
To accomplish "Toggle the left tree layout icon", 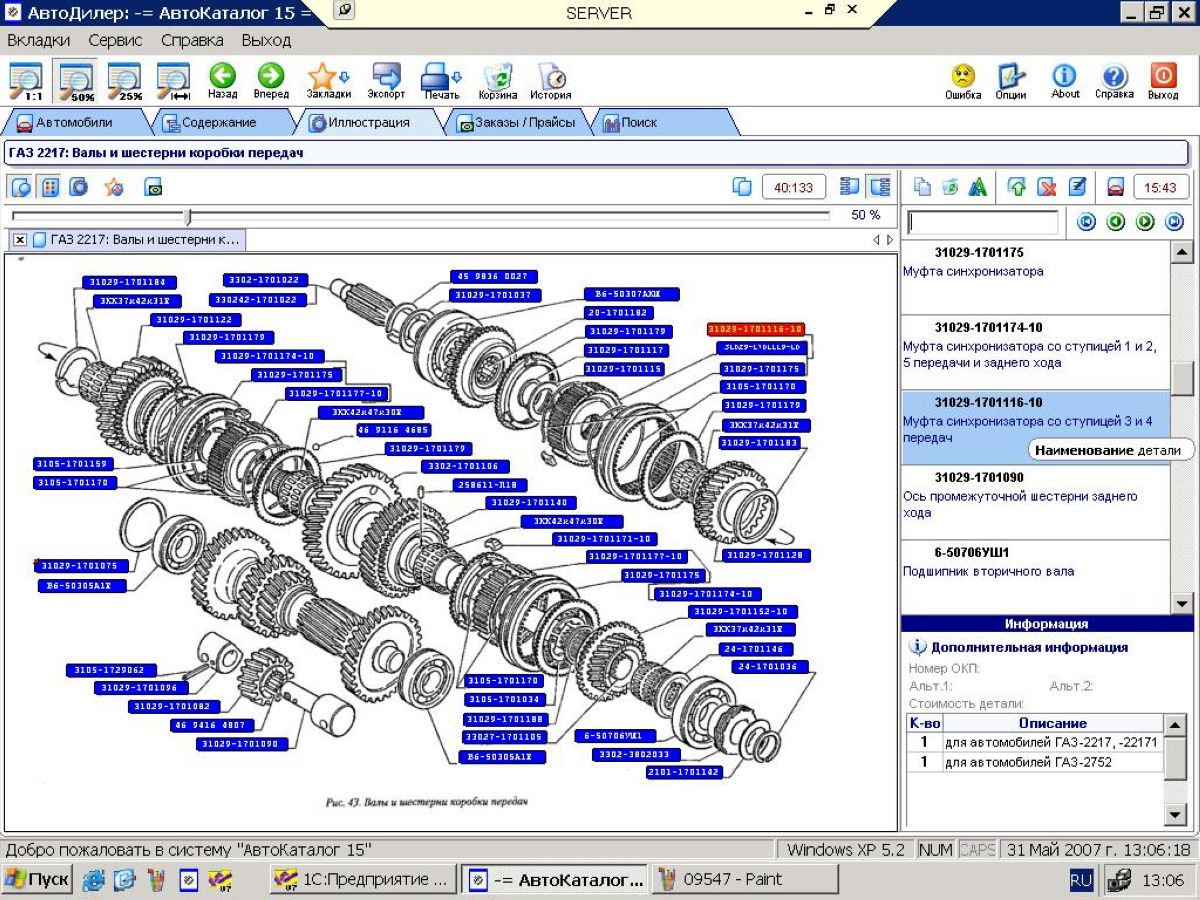I will (x=850, y=186).
